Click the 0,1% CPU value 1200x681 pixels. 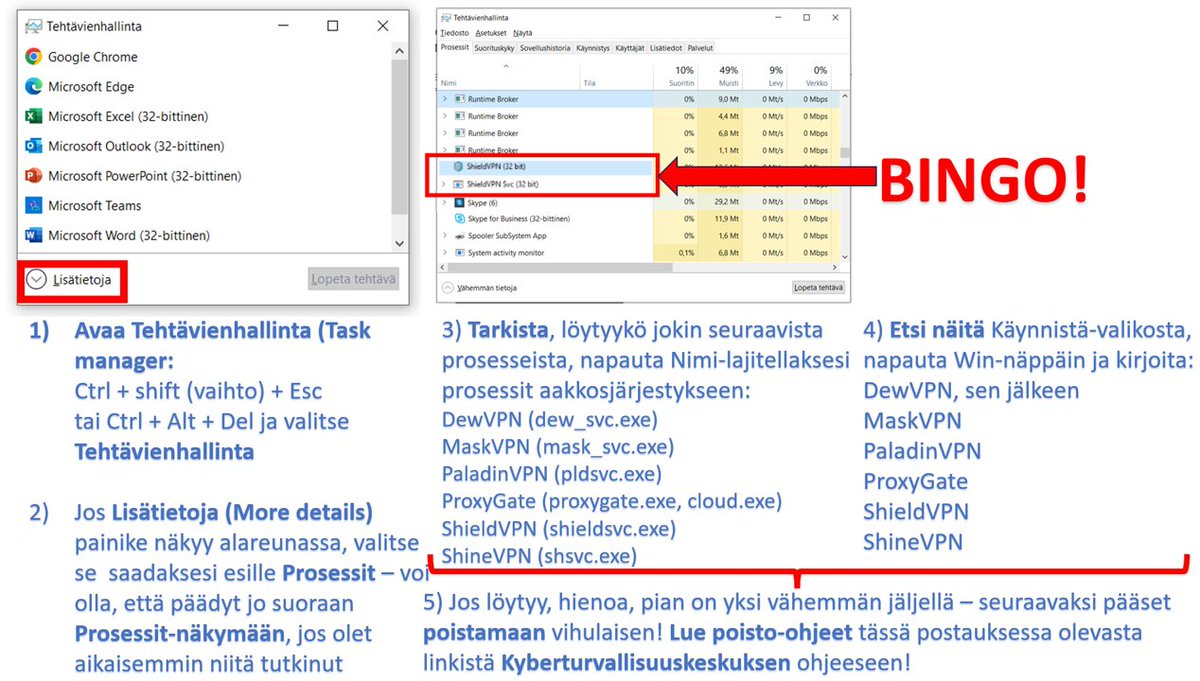click(x=687, y=253)
